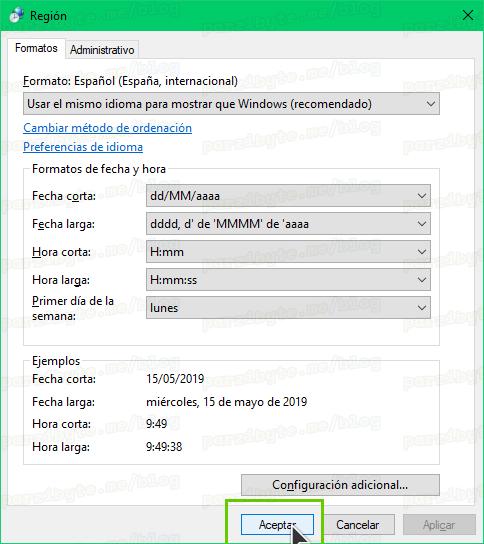Click the example short date 15/05/2019

coord(175,379)
